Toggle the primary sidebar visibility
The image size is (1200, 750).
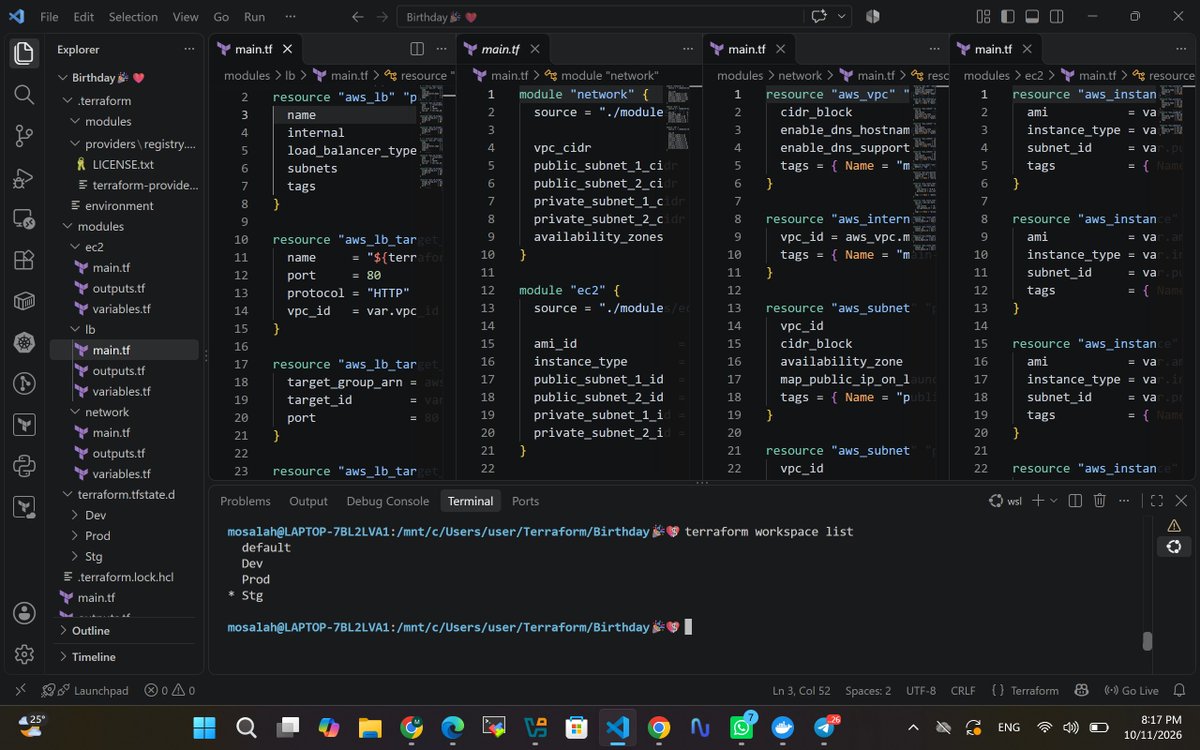(x=1008, y=16)
